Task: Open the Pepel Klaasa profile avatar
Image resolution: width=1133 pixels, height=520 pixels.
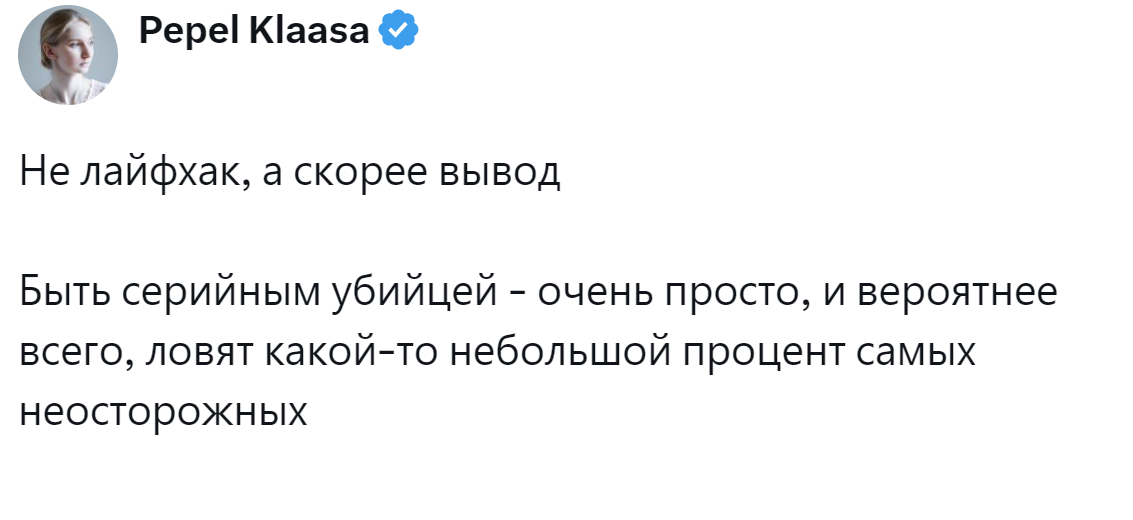Action: coord(69,55)
